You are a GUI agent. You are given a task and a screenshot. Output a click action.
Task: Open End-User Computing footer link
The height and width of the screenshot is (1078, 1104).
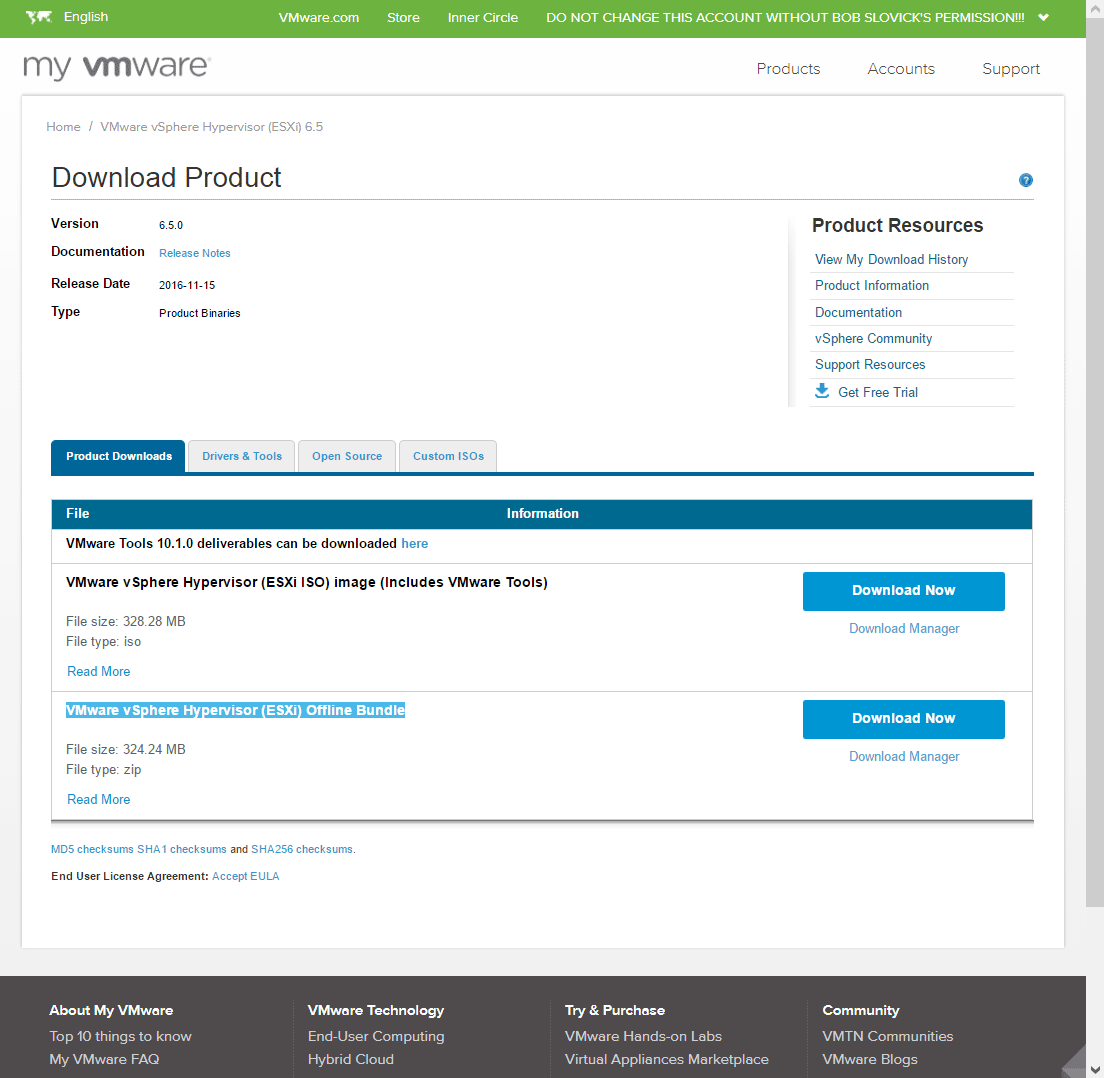(x=376, y=1036)
